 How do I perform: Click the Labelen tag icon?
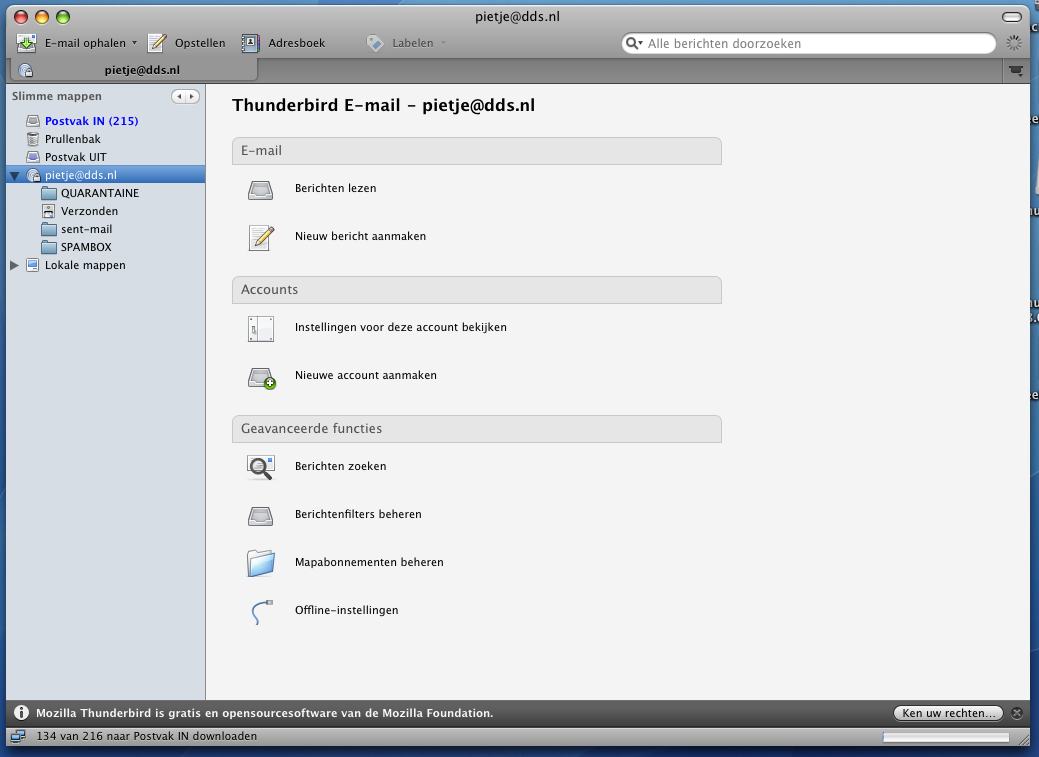pos(375,43)
